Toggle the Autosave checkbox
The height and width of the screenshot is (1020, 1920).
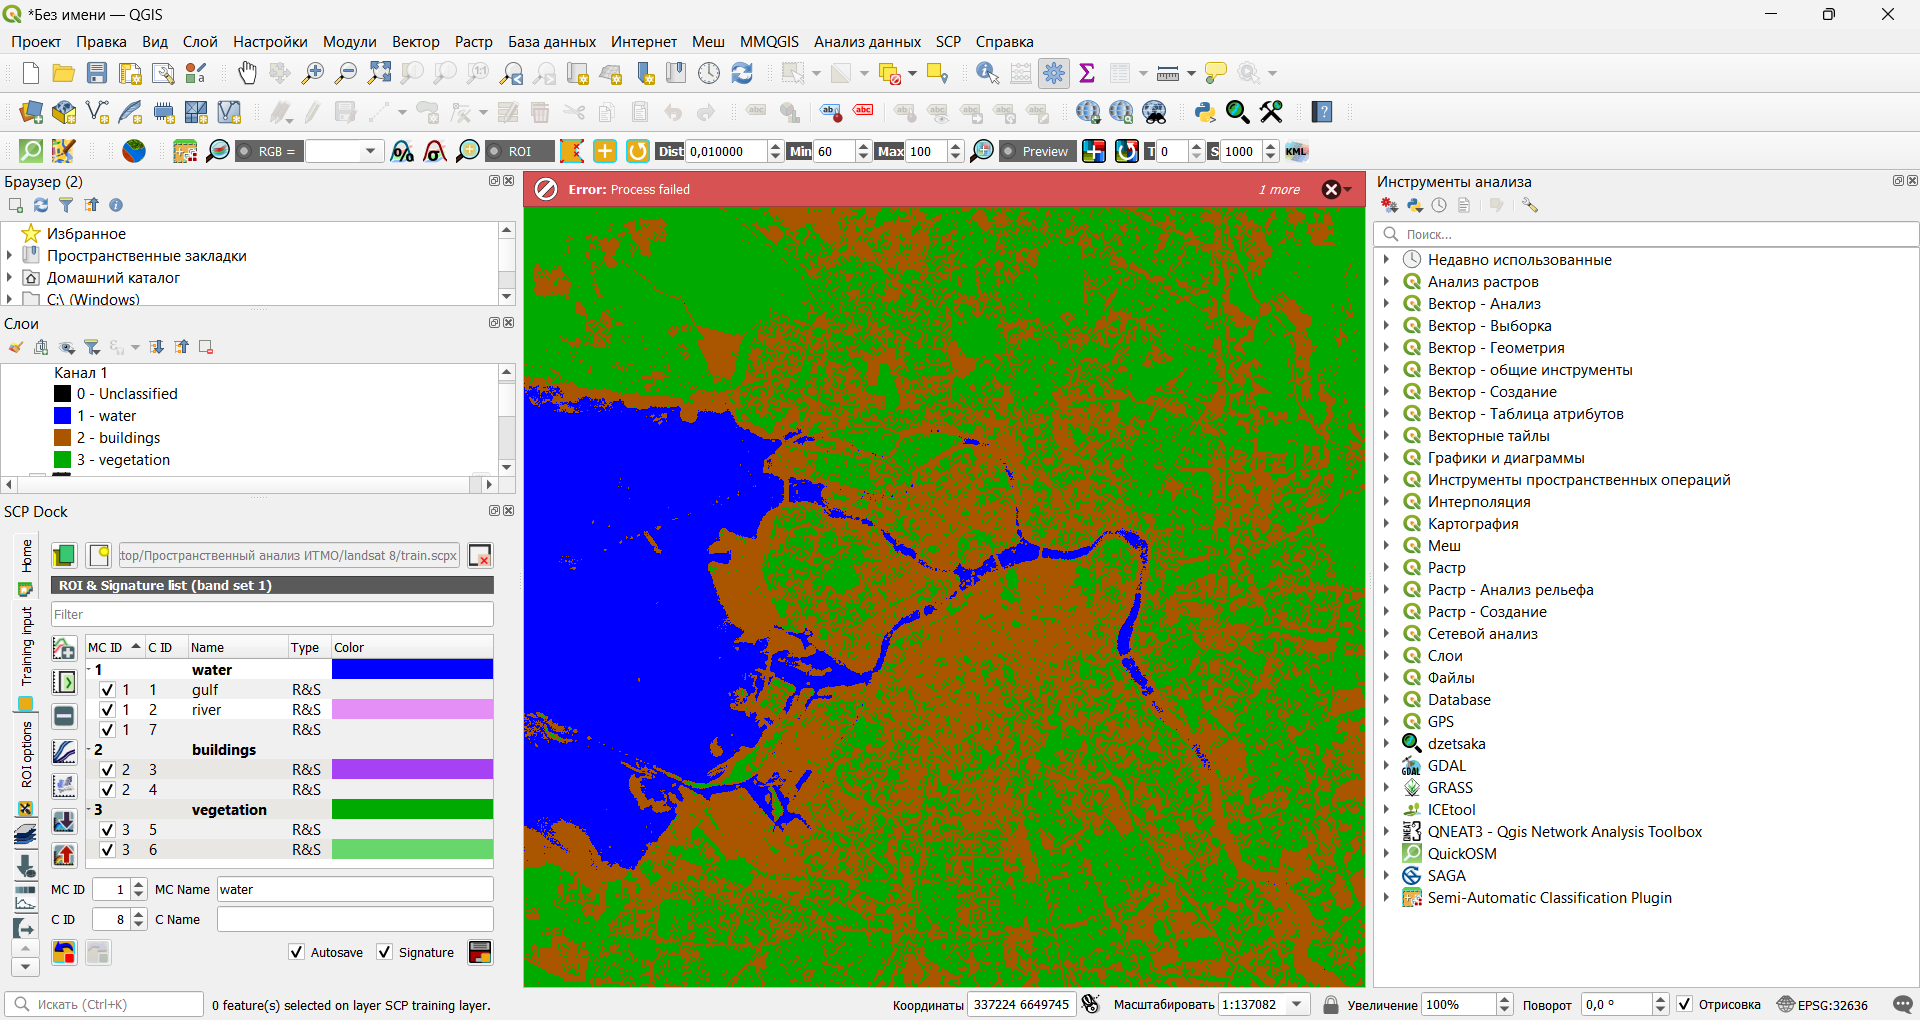pyautogui.click(x=297, y=952)
